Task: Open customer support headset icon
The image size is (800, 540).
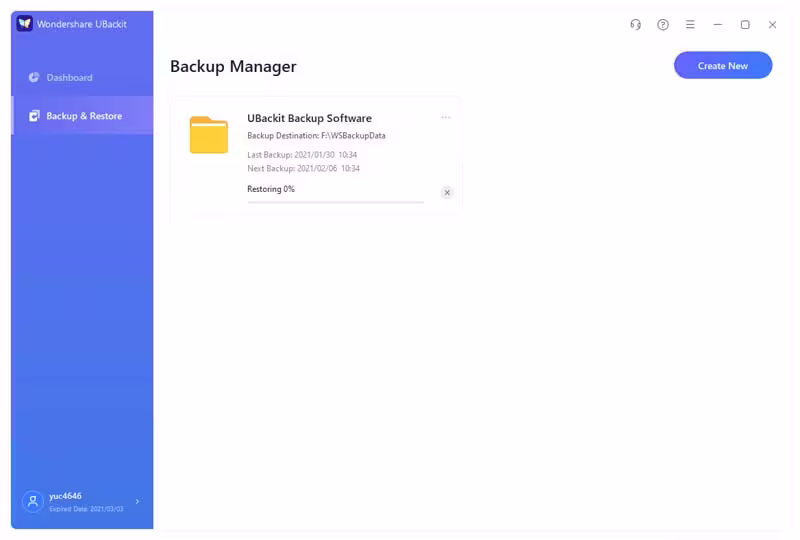Action: click(x=635, y=24)
